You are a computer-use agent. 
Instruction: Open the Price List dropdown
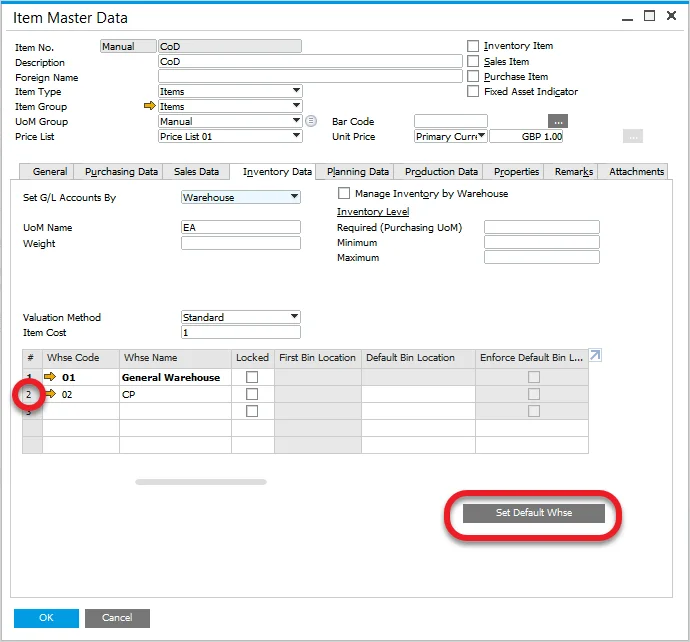[x=296, y=137]
